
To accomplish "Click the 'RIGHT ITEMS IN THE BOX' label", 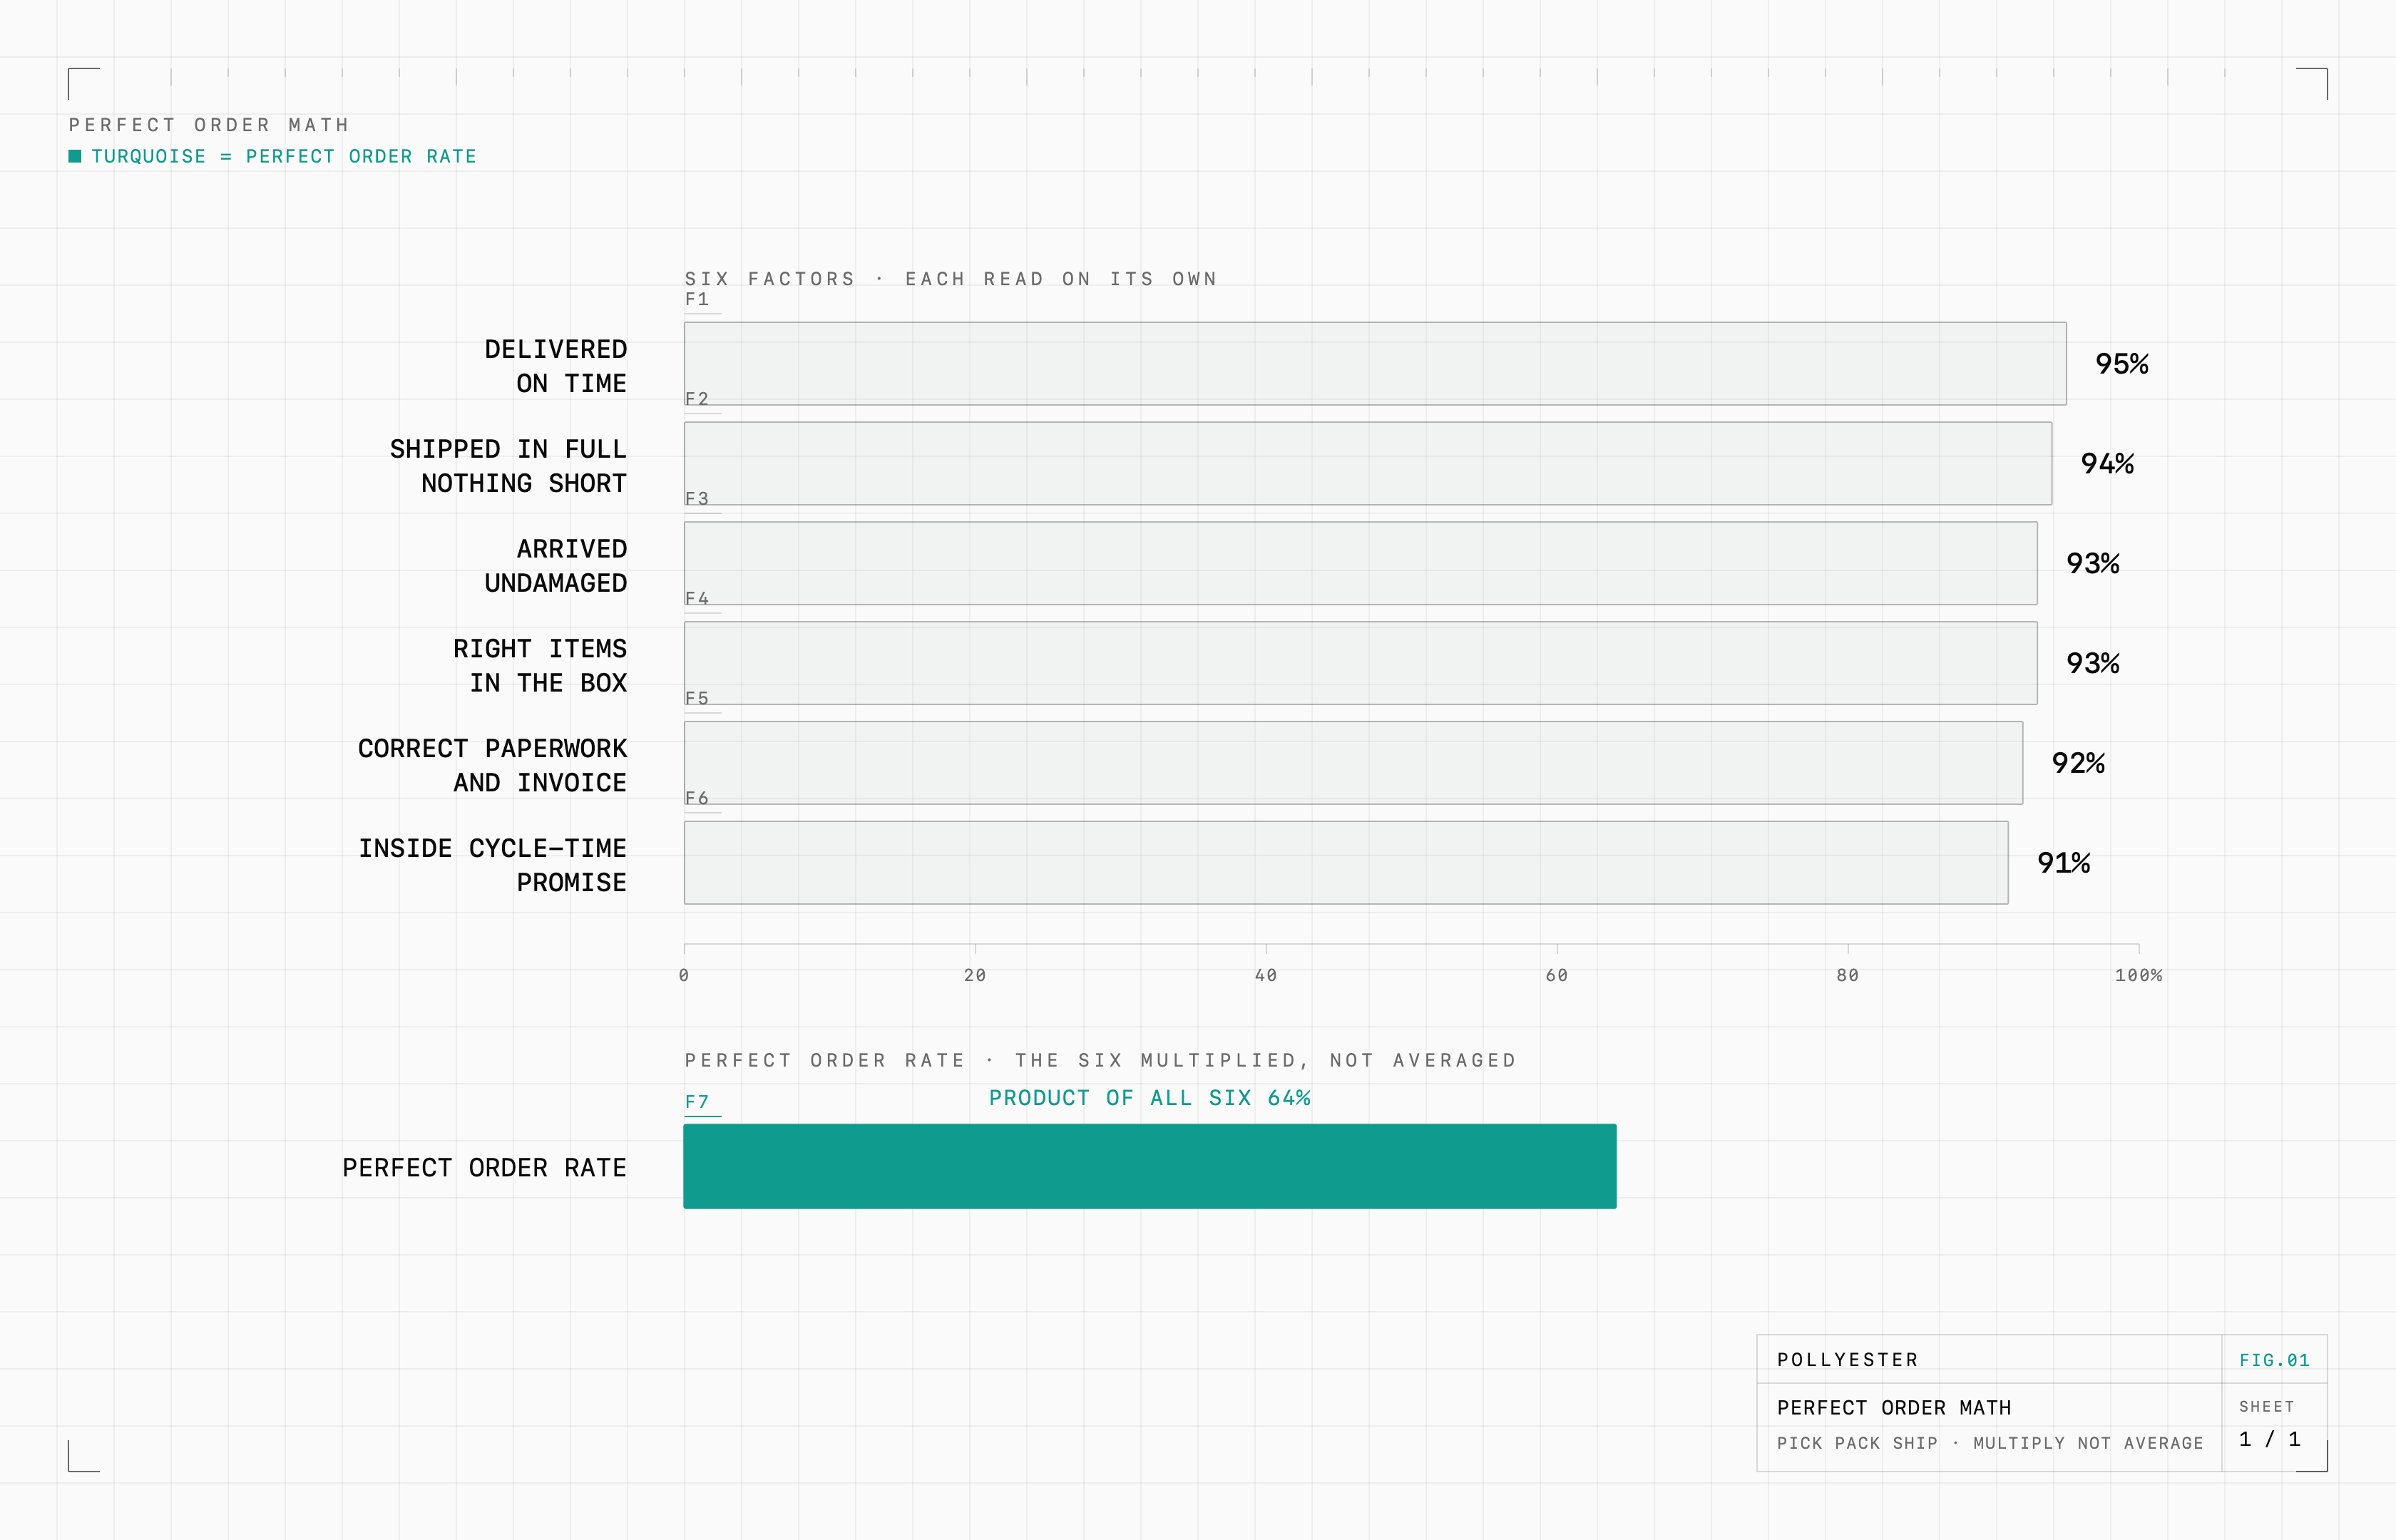I will (540, 666).
